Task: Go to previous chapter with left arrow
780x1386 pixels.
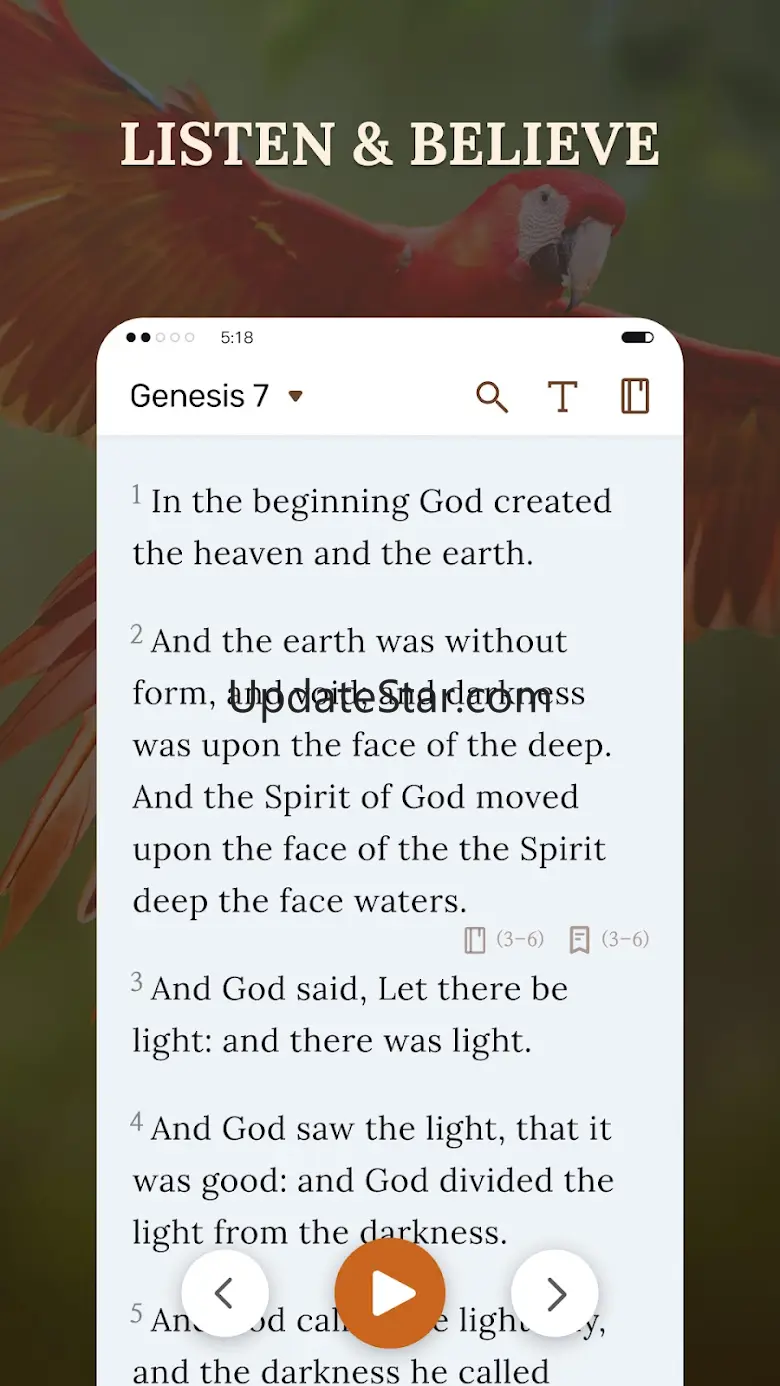Action: point(225,1294)
